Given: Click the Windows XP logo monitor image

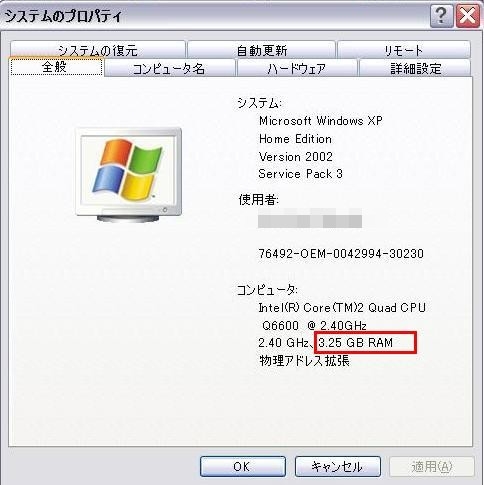Looking at the screenshot, I should (x=129, y=175).
